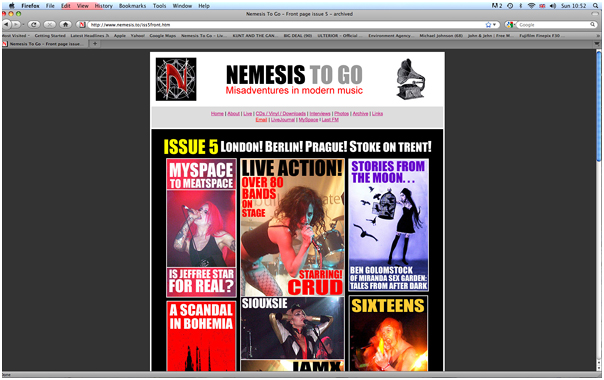The height and width of the screenshot is (380, 604).
Task: Open Time Machine clock icon in menu bar
Action: pyautogui.click(x=510, y=5)
